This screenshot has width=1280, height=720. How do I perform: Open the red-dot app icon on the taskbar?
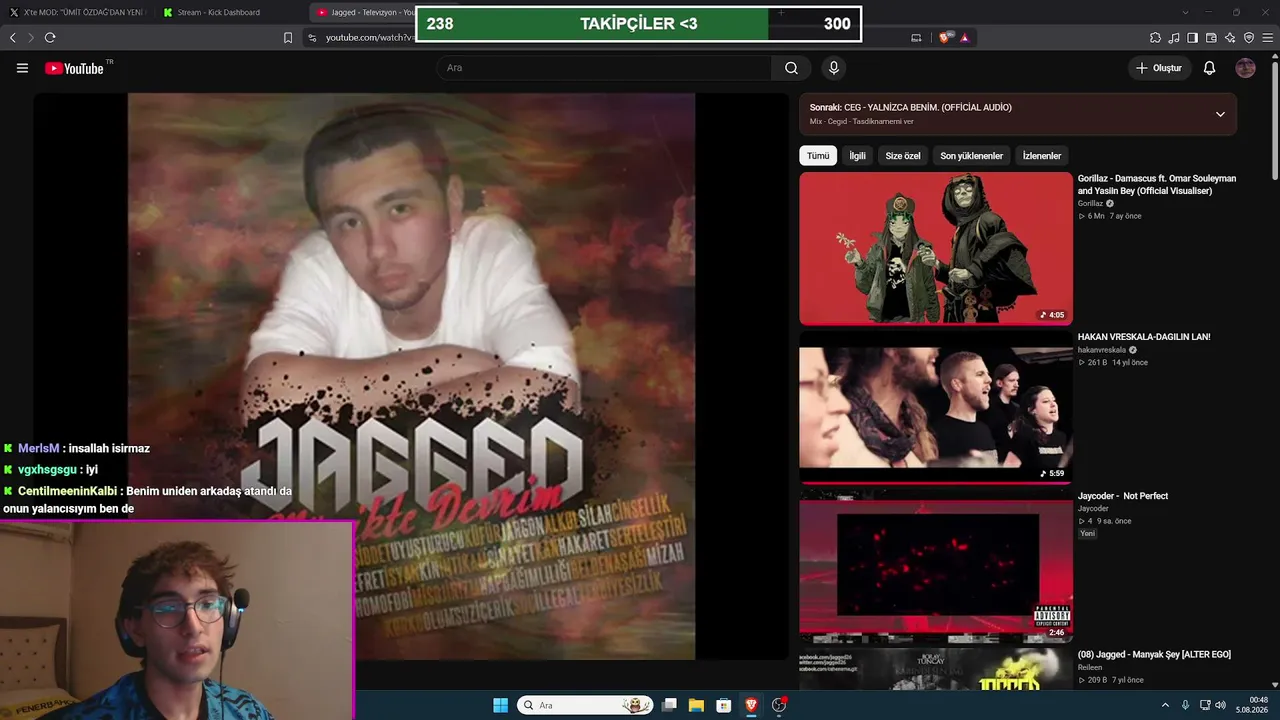pos(779,705)
